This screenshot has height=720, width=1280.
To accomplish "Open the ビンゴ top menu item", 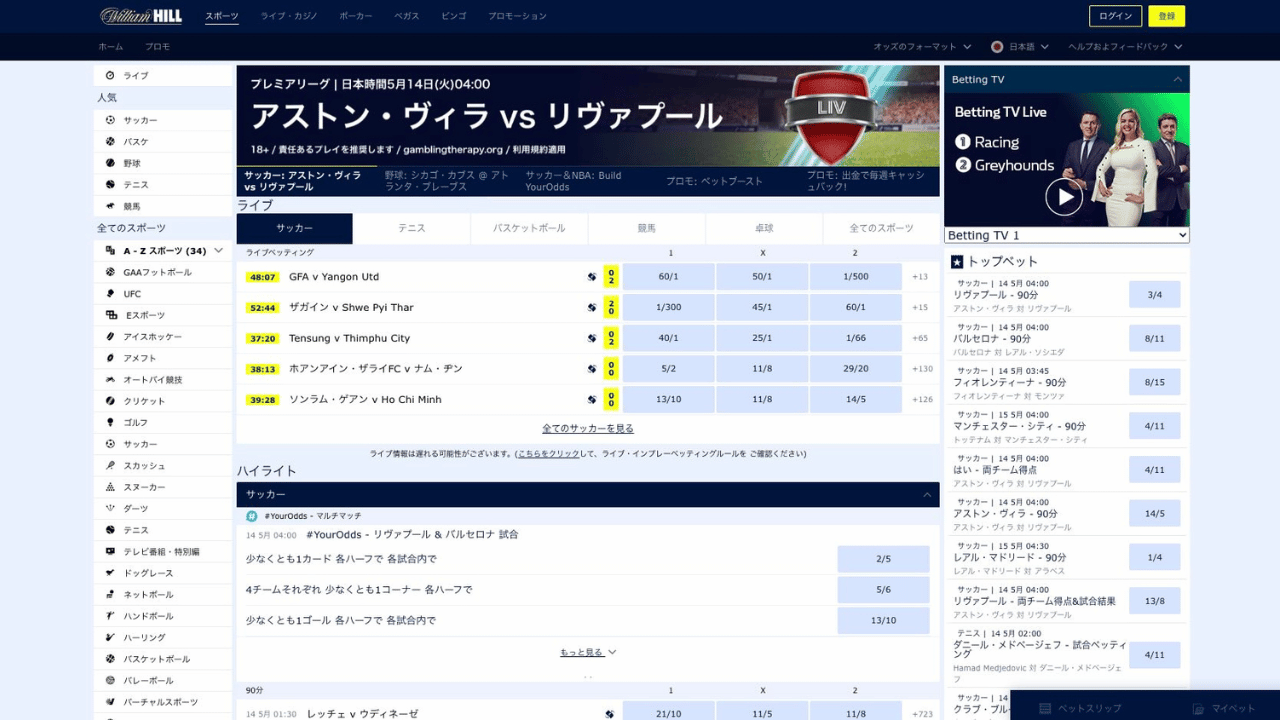I will [x=454, y=16].
